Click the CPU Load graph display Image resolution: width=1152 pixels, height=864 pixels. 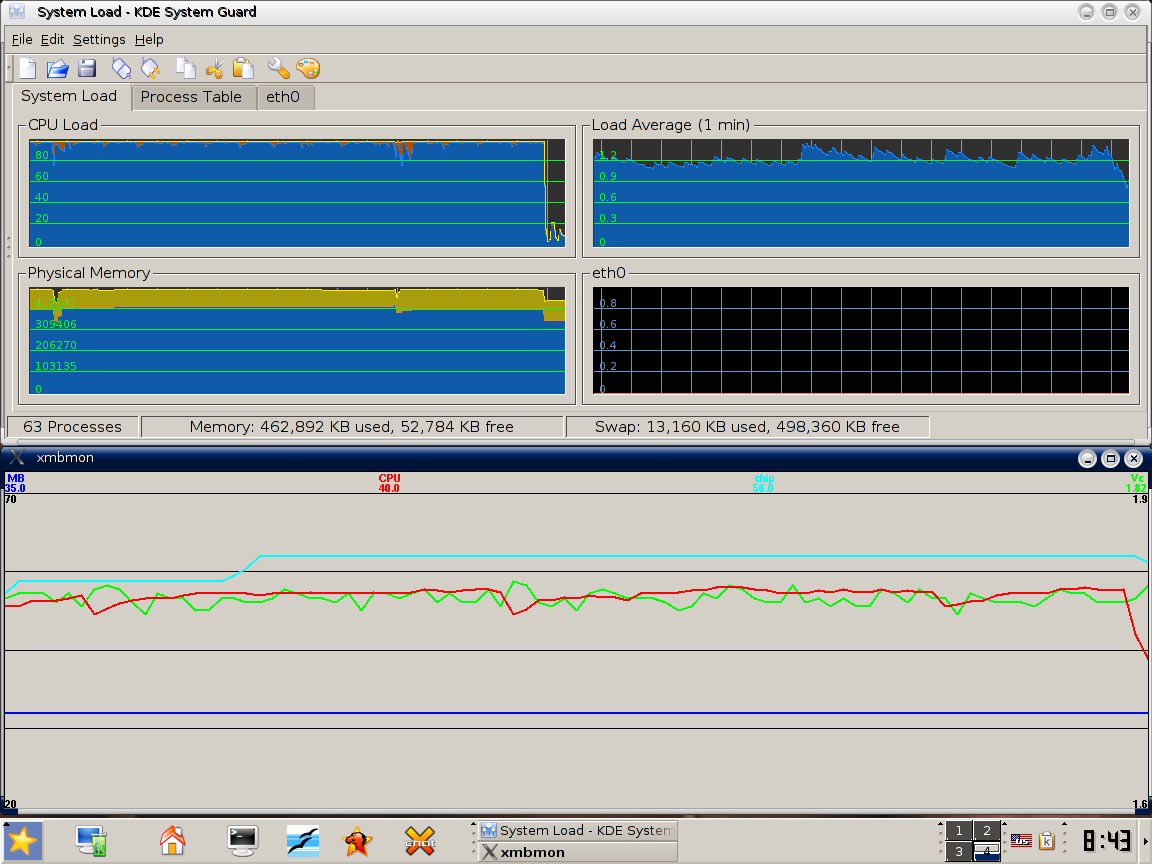point(296,193)
